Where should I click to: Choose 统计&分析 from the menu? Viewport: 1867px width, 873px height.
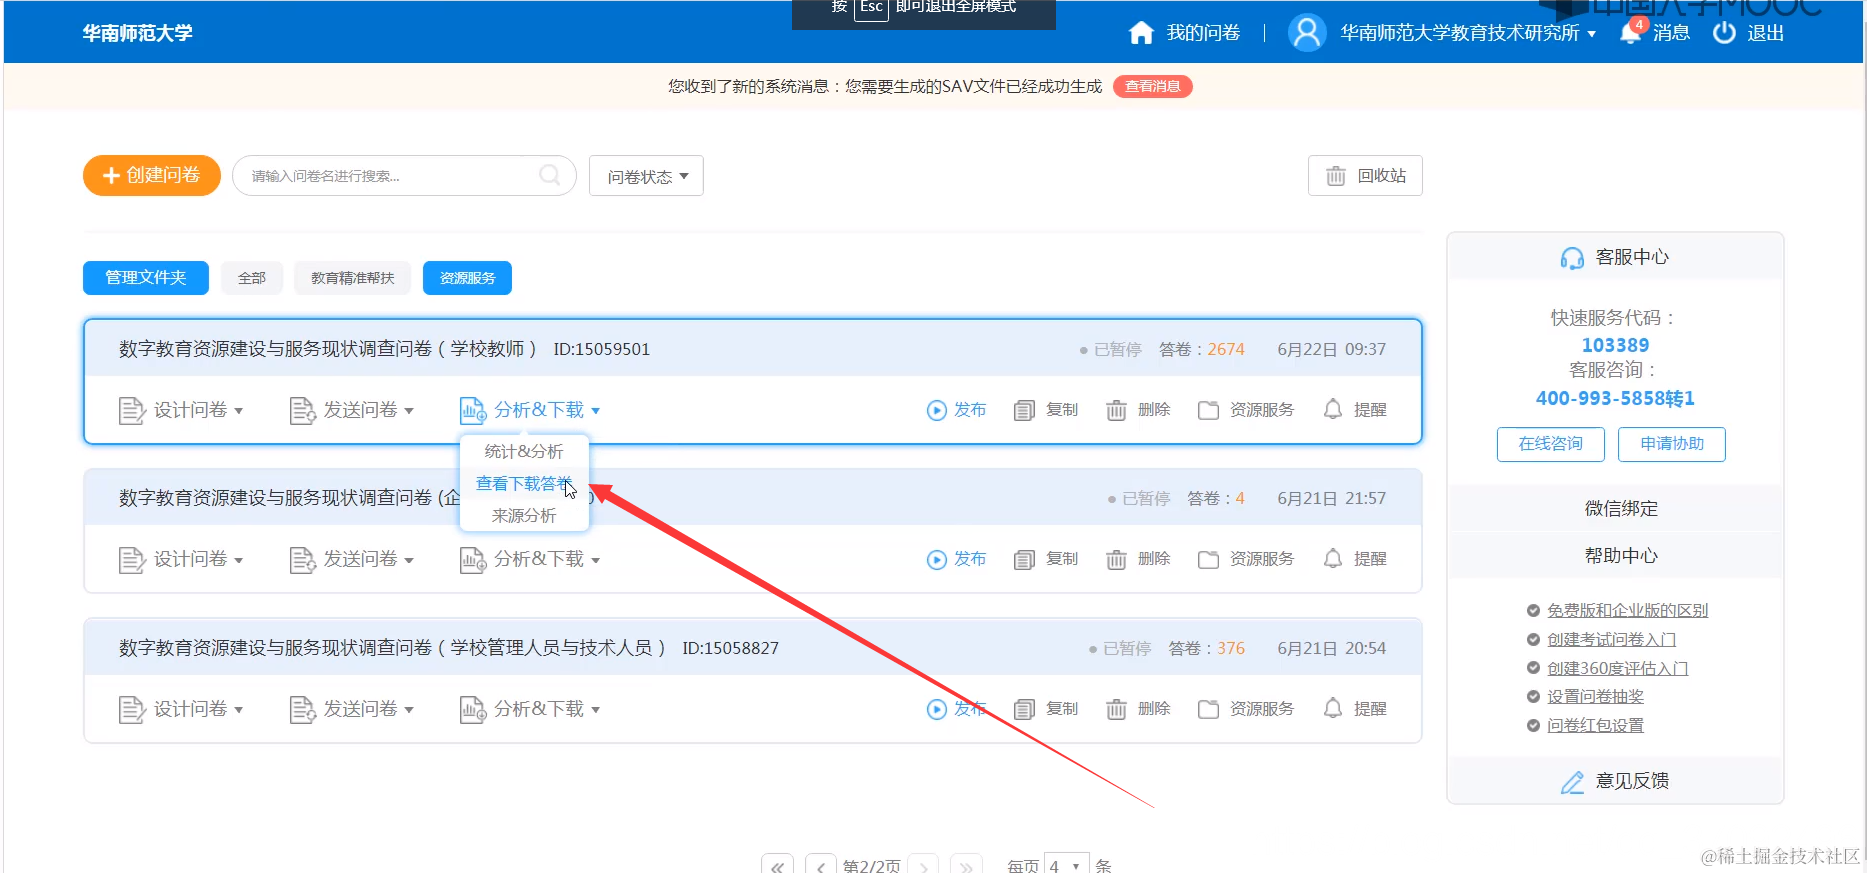pos(524,452)
